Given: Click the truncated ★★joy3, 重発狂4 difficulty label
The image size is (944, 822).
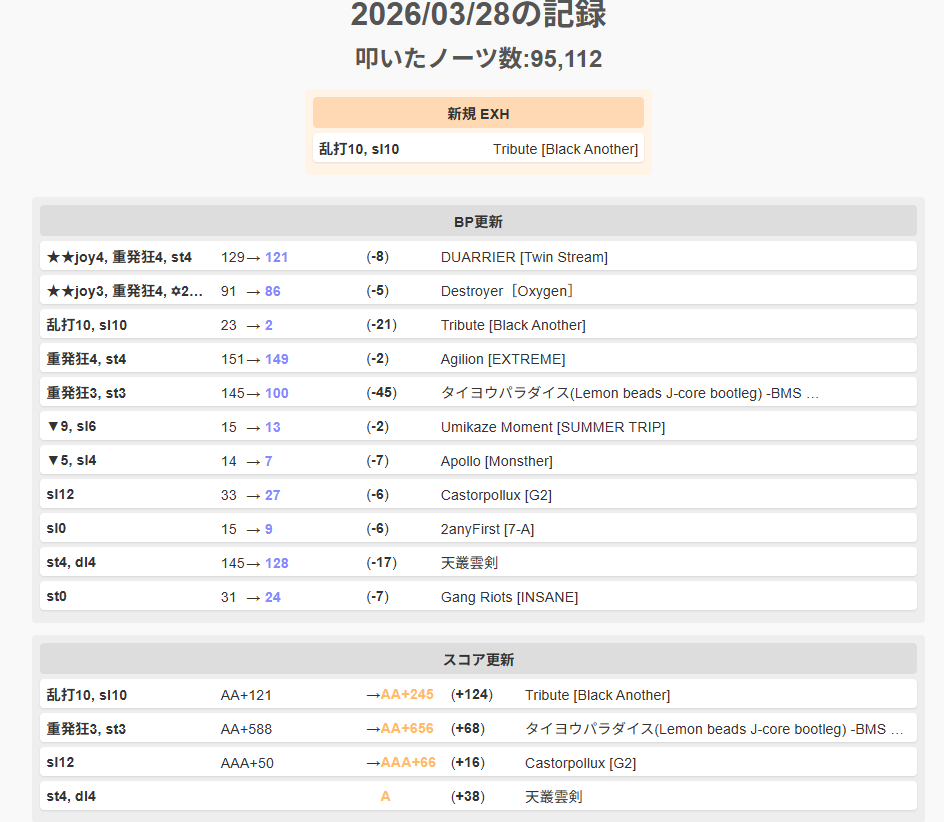Looking at the screenshot, I should 125,291.
